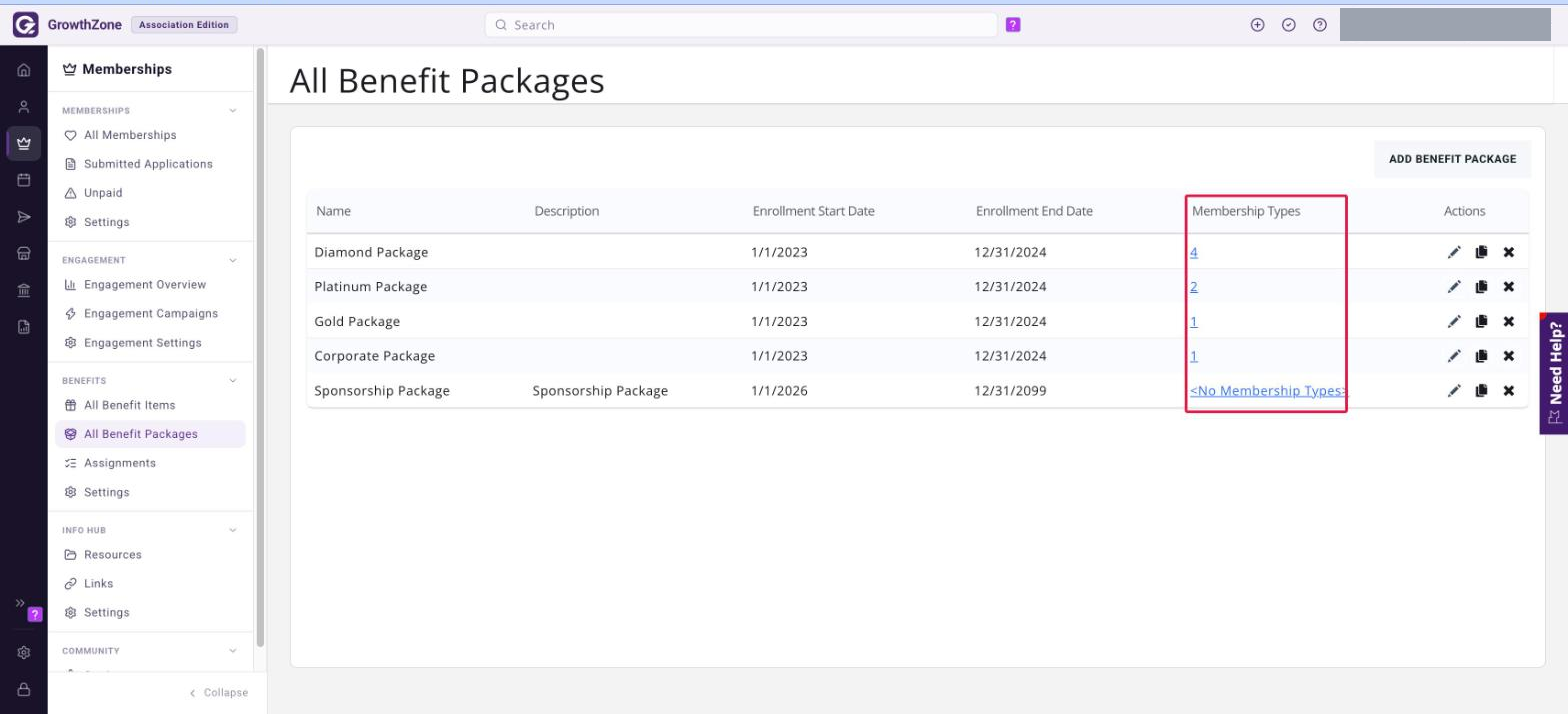This screenshot has height=714, width=1568.
Task: Copy the Corporate Package
Action: pos(1481,356)
